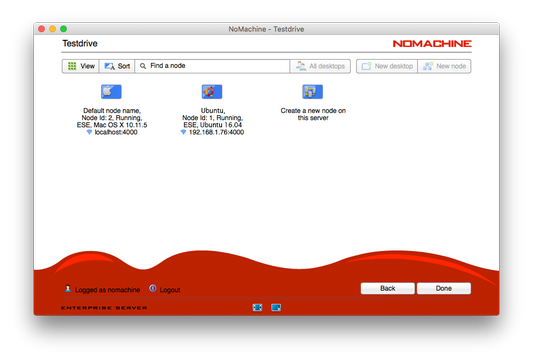The width and height of the screenshot is (533, 364).
Task: Click the Sort button
Action: 117,66
